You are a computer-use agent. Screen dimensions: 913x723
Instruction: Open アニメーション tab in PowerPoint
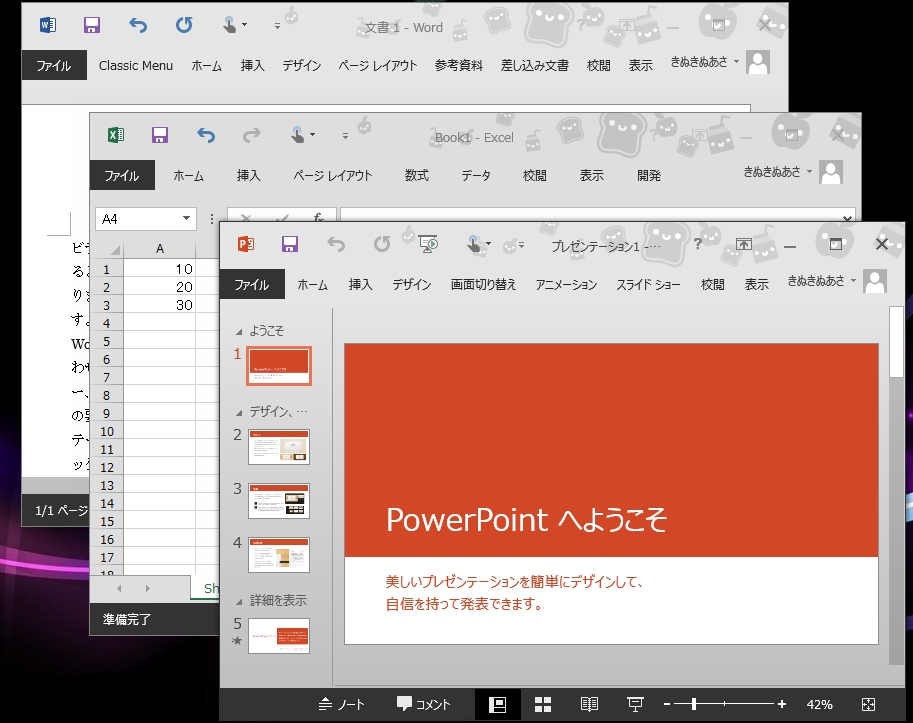566,284
